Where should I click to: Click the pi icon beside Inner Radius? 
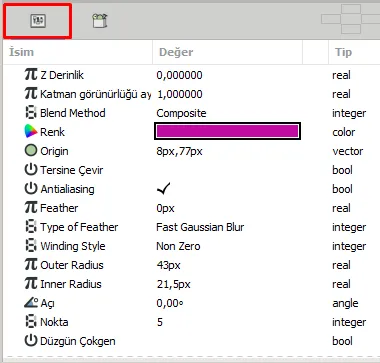[31, 284]
